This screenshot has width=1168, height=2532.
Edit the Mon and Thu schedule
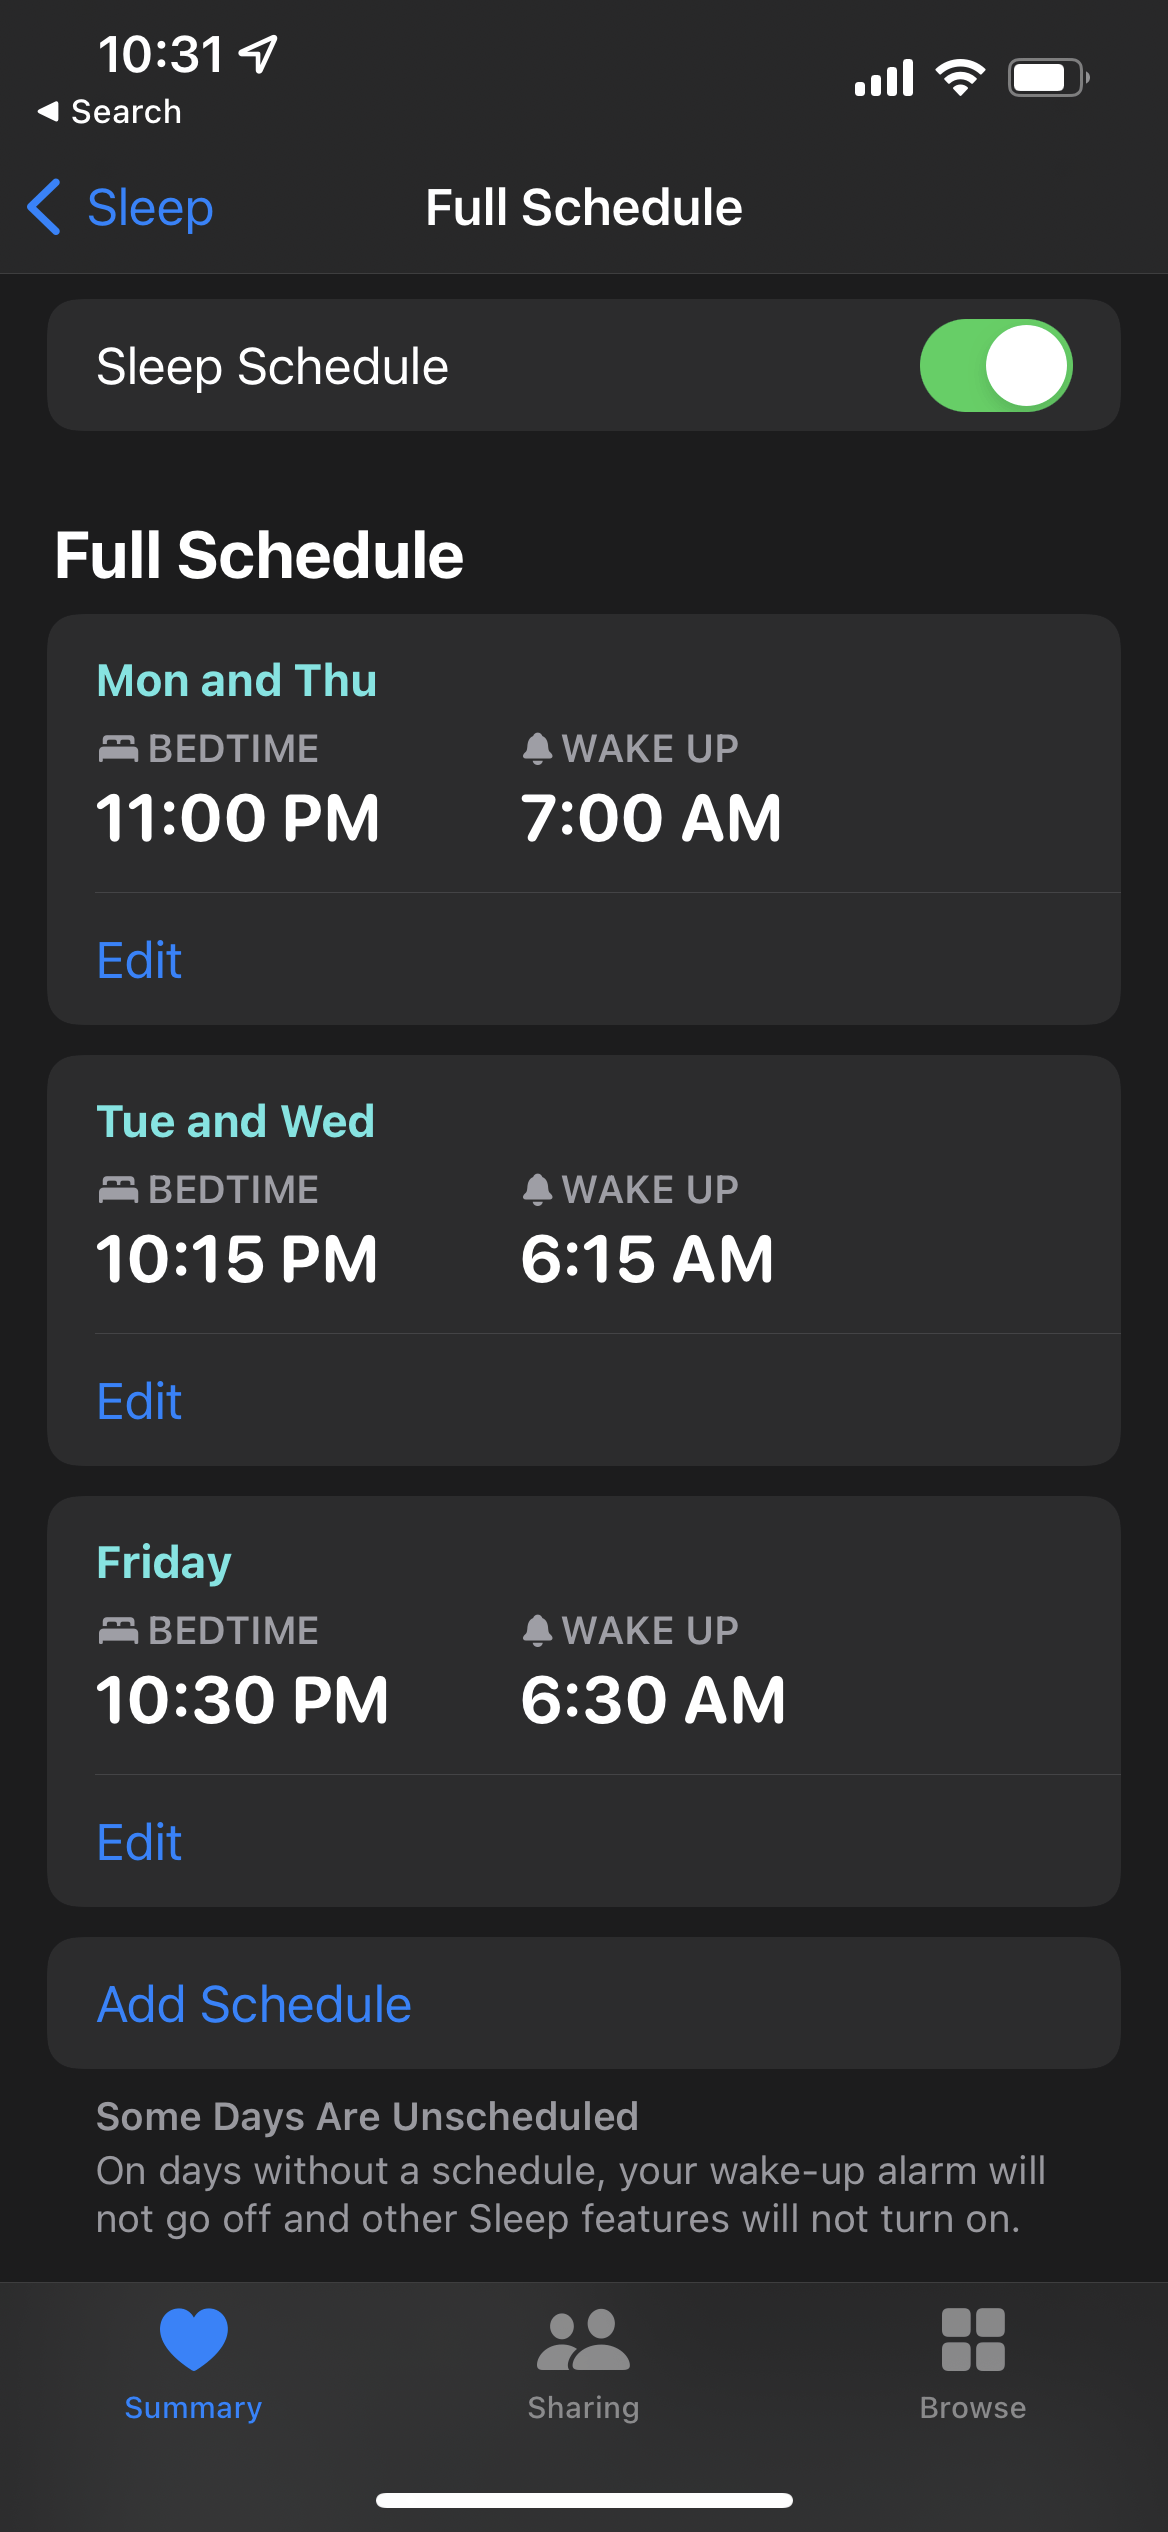[139, 960]
